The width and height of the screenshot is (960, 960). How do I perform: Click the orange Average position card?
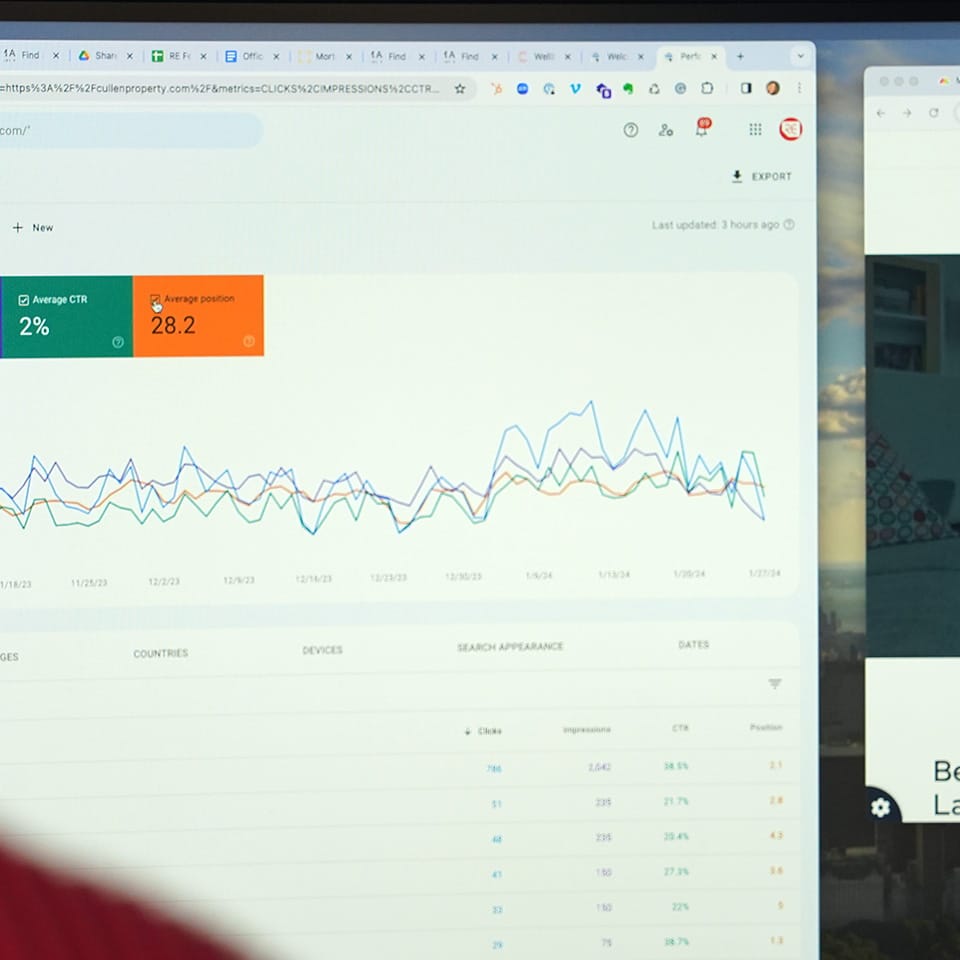198,315
